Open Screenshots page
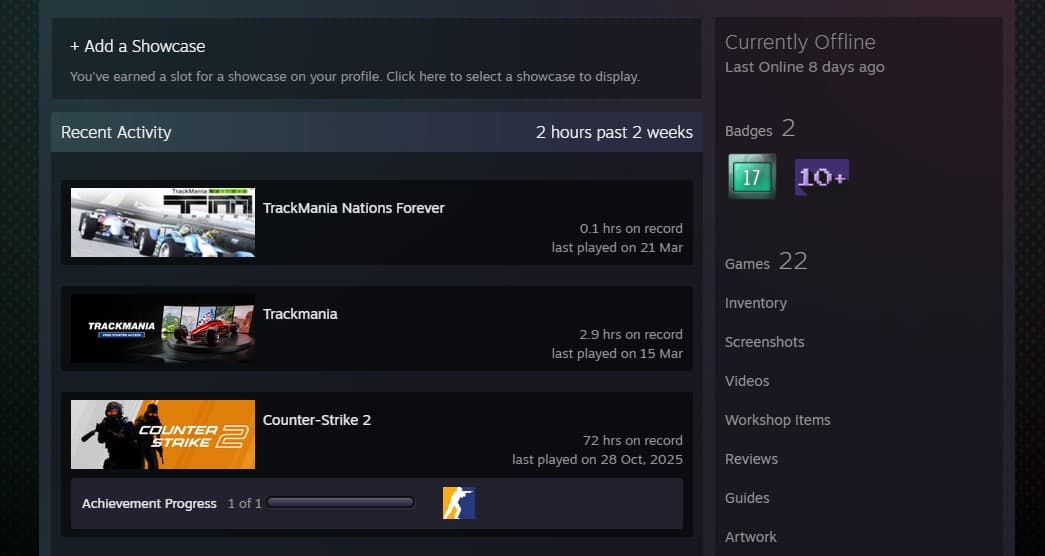This screenshot has width=1045, height=556. (x=764, y=342)
